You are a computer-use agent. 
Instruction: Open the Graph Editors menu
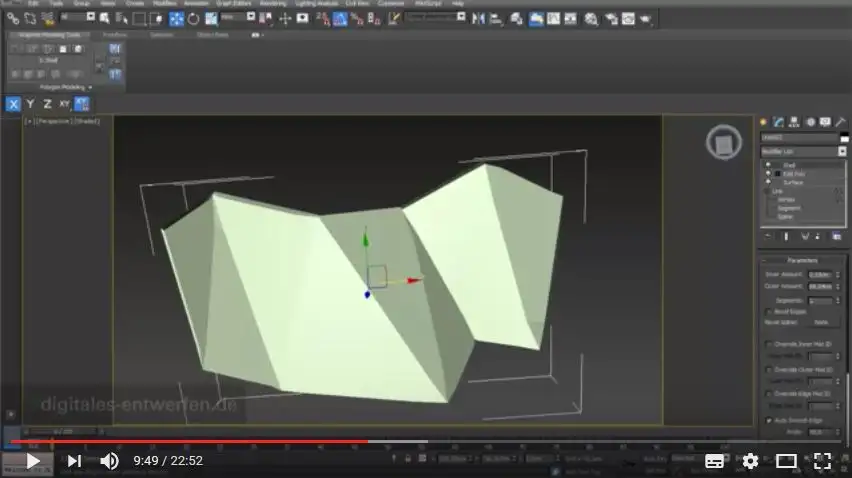(234, 3)
